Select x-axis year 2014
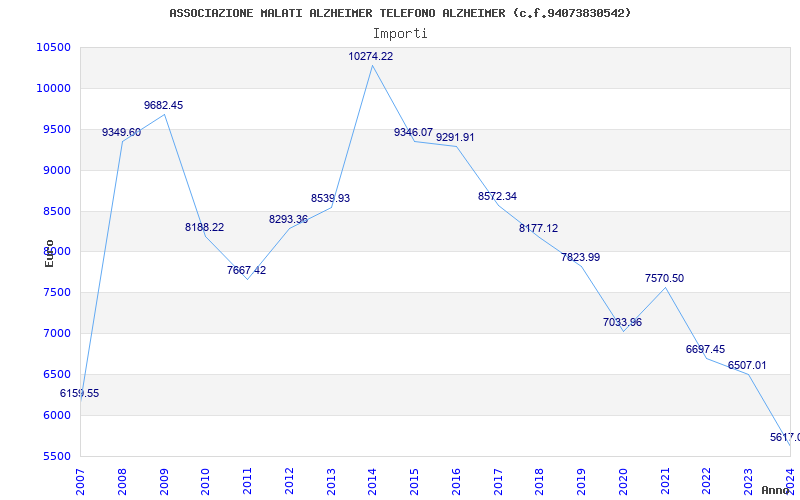This screenshot has height=500, width=800. pyautogui.click(x=372, y=482)
